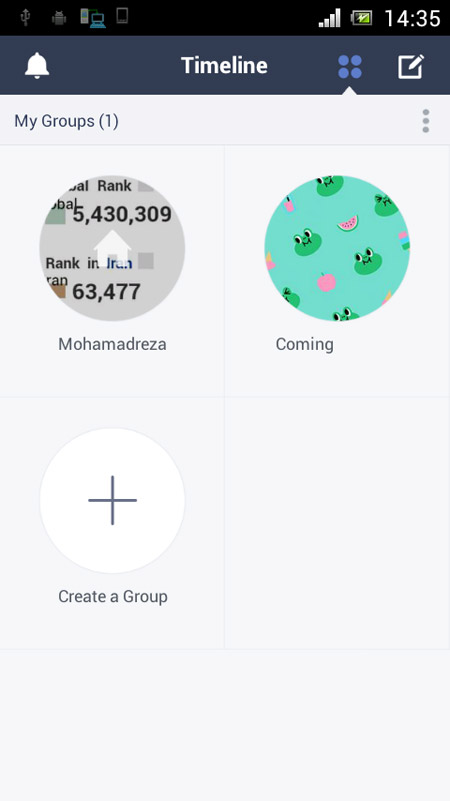Select the Create a Group label
The height and width of the screenshot is (801, 450).
pyautogui.click(x=113, y=596)
